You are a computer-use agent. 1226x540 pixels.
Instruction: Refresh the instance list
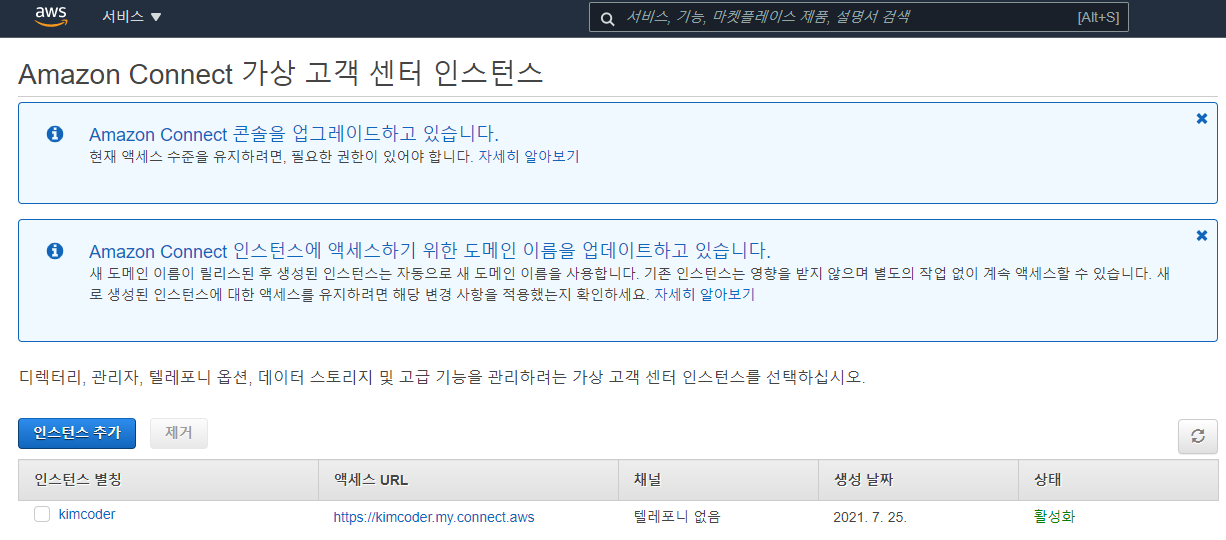(1198, 436)
